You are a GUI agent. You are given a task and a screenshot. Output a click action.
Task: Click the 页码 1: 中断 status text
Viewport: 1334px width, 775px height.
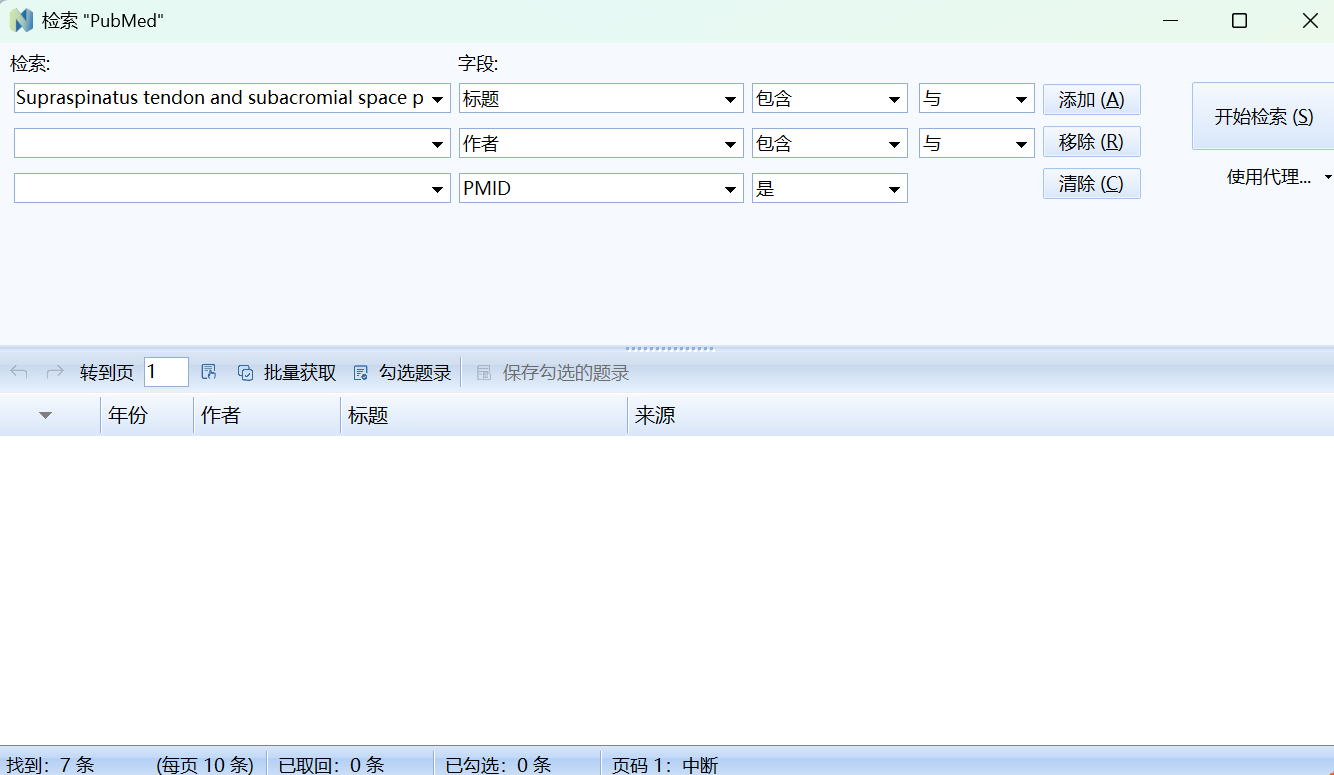[665, 765]
